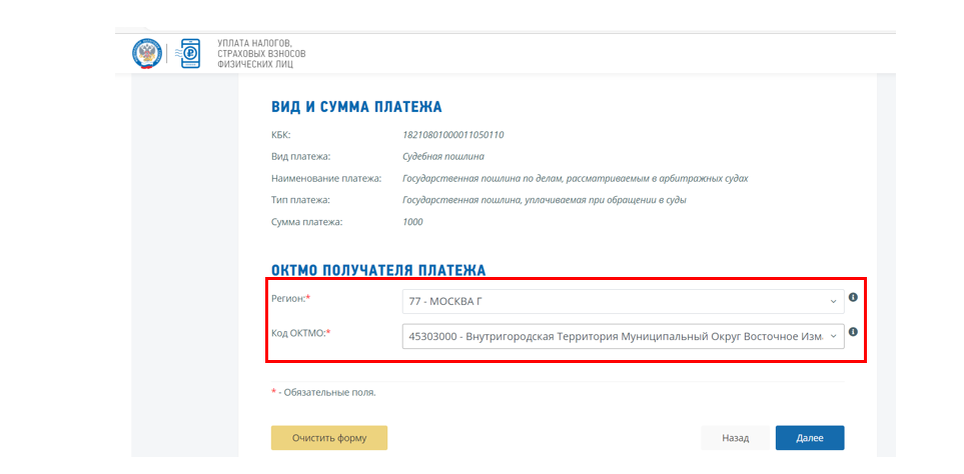The image size is (964, 474).
Task: Click the Код ОКТМО field label
Action: [301, 332]
